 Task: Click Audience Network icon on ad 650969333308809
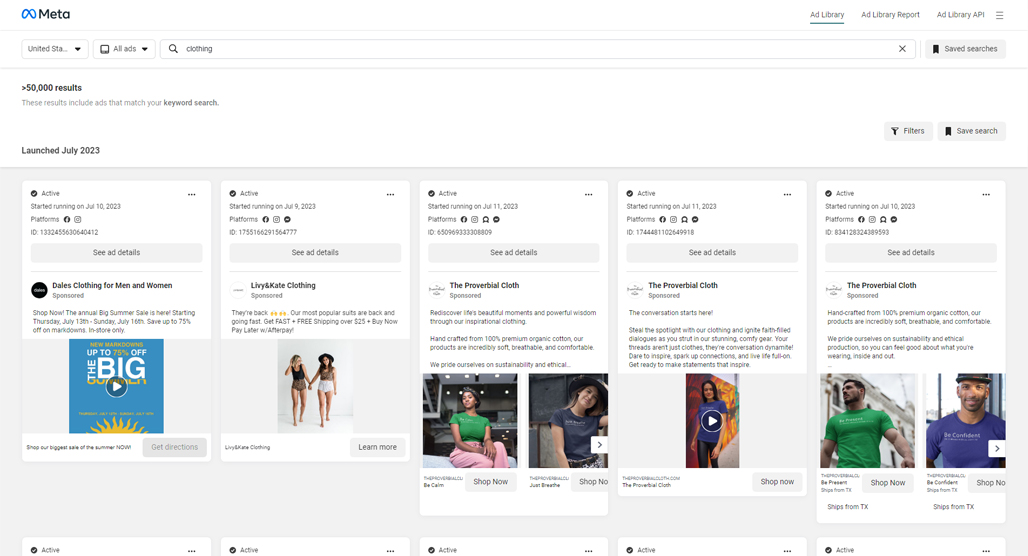[x=485, y=220]
